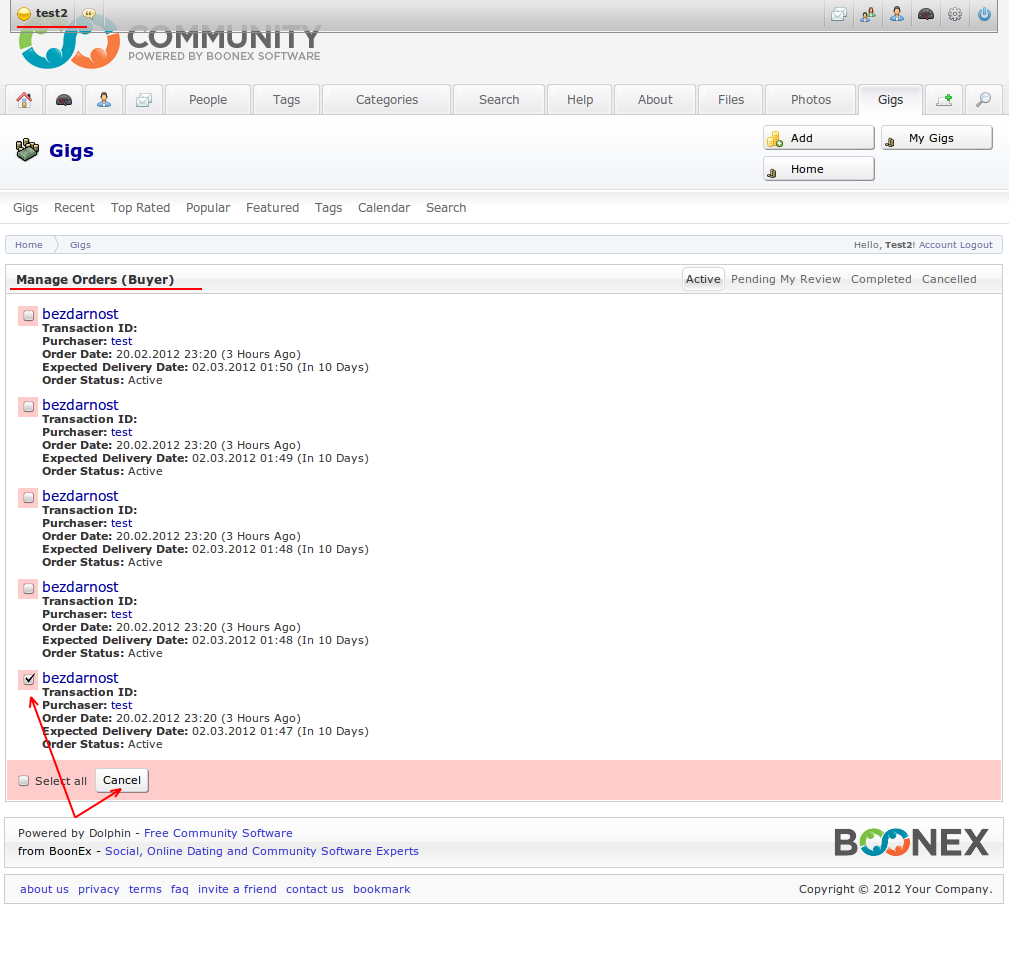Click the blue power icon in top bar

click(984, 14)
